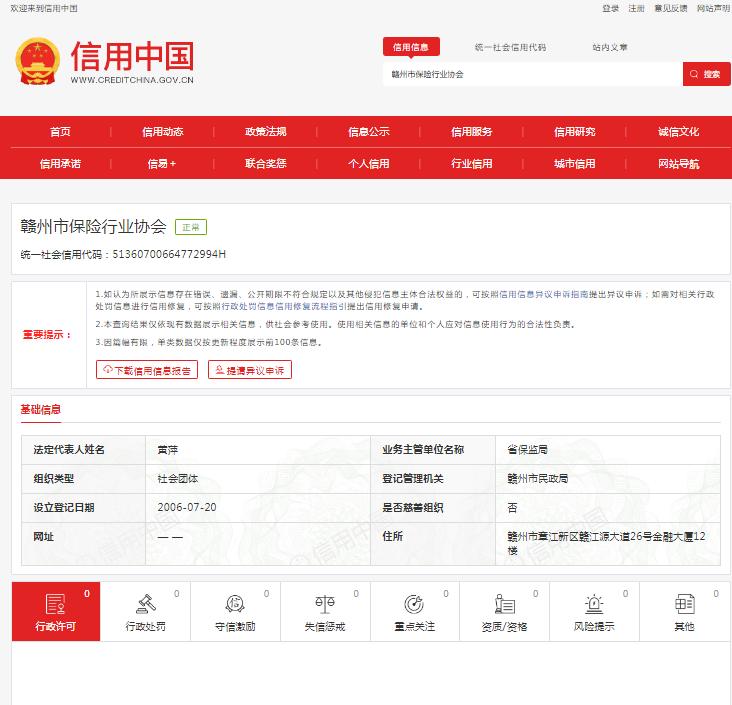Click the 网站声明 link at top
The width and height of the screenshot is (732, 705).
tap(713, 8)
